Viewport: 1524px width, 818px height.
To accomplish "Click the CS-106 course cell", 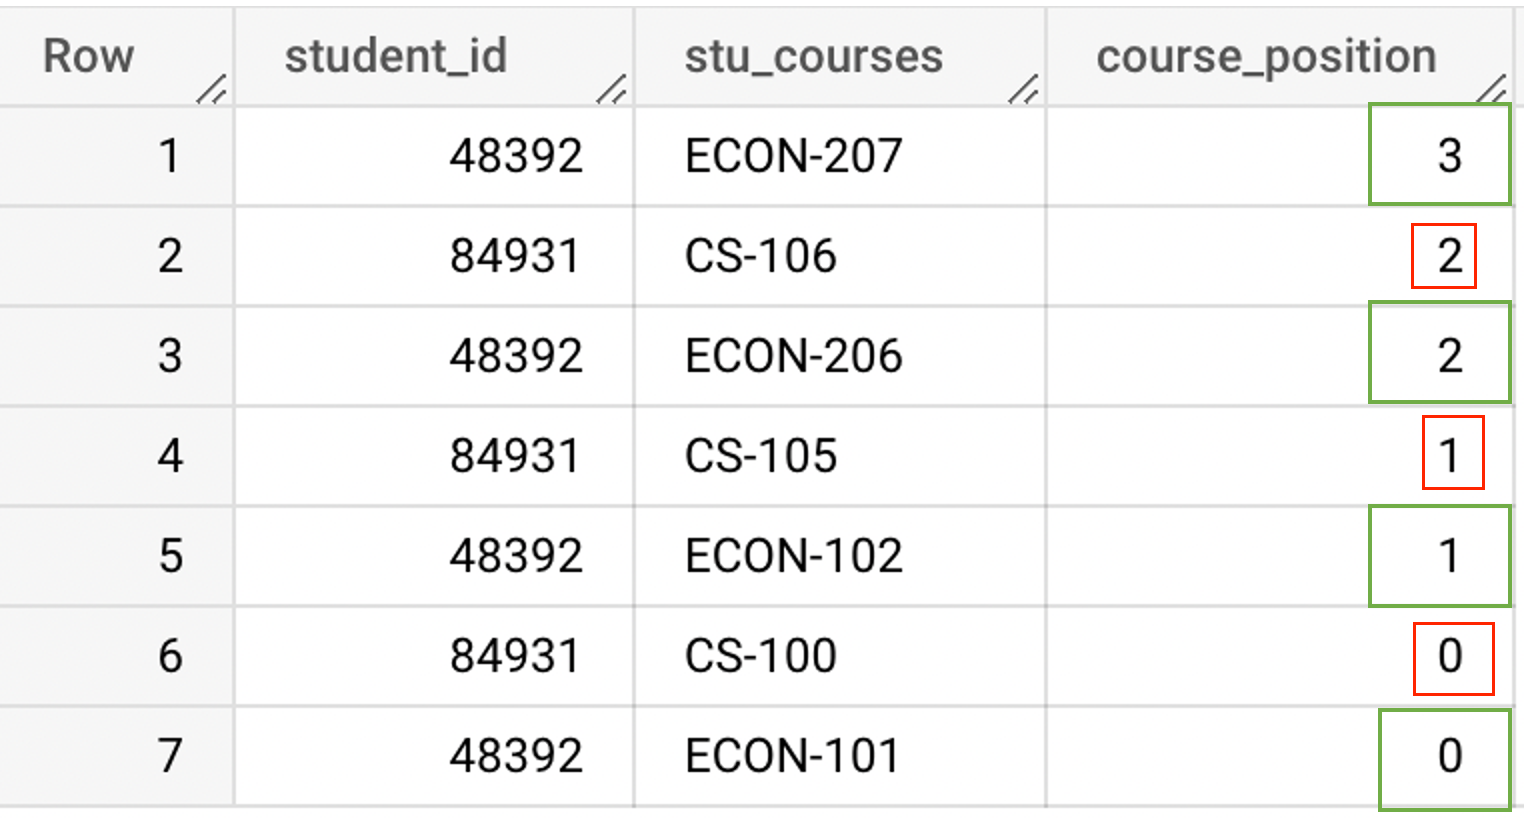I will pos(760,256).
